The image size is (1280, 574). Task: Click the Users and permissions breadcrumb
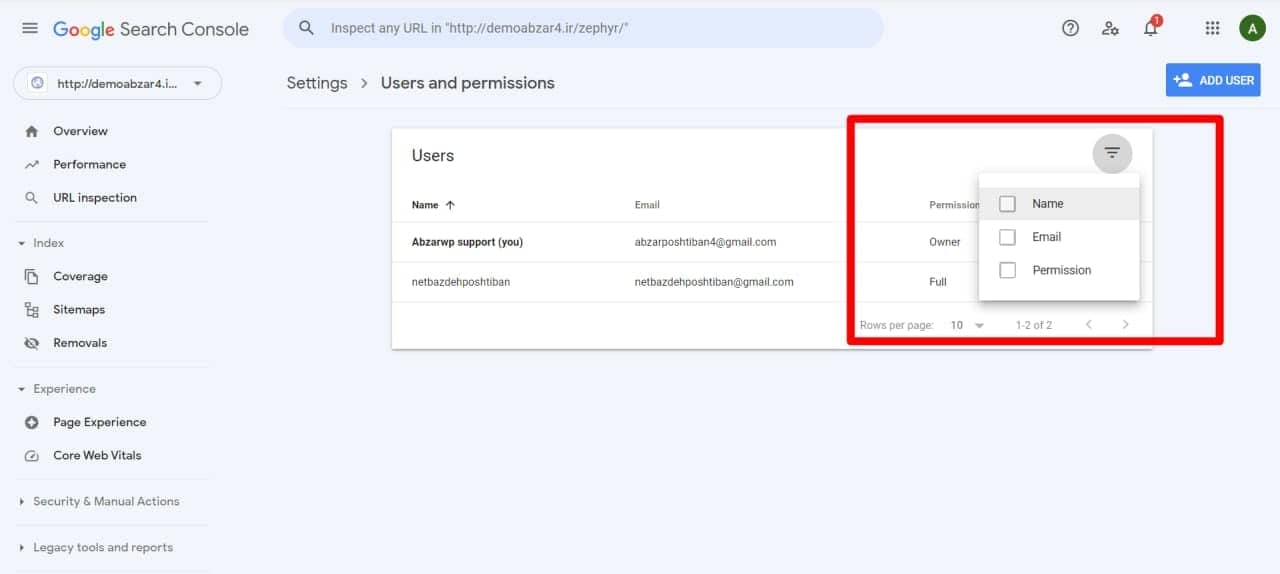467,83
